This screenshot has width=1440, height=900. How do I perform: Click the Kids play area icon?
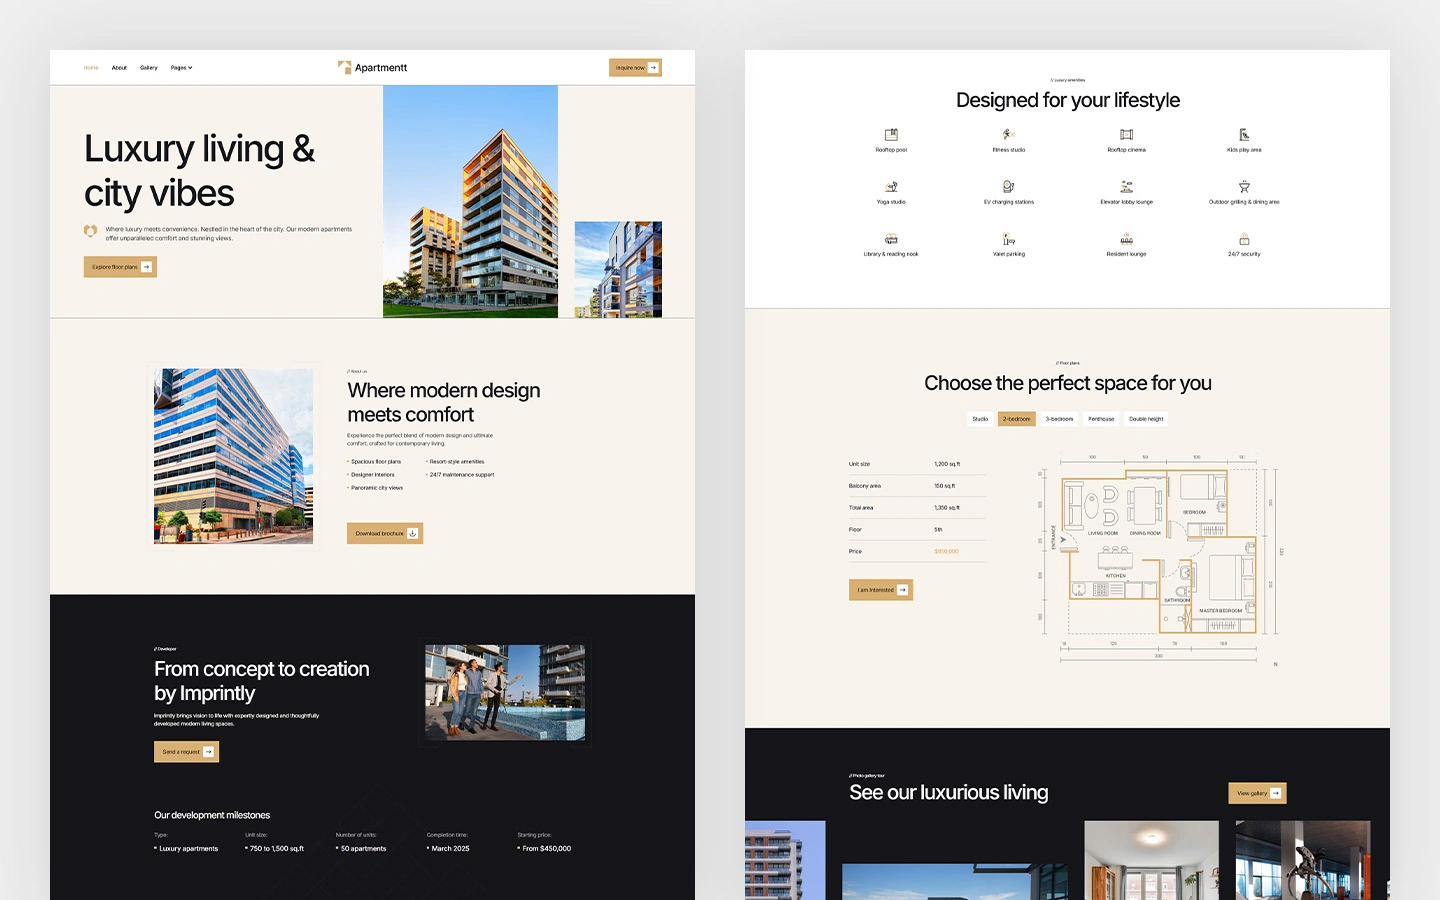pyautogui.click(x=1244, y=135)
